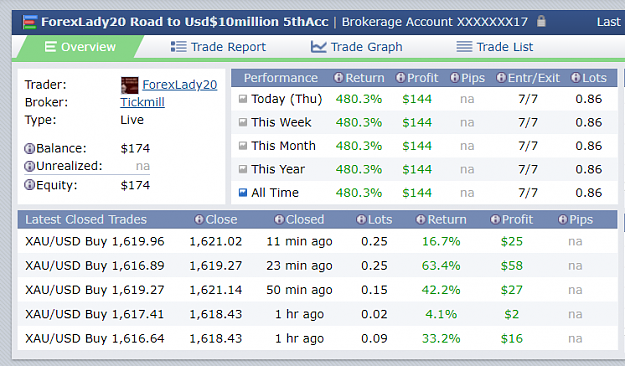
Task: Toggle the This Week row checkbox icon
Action: tap(243, 122)
